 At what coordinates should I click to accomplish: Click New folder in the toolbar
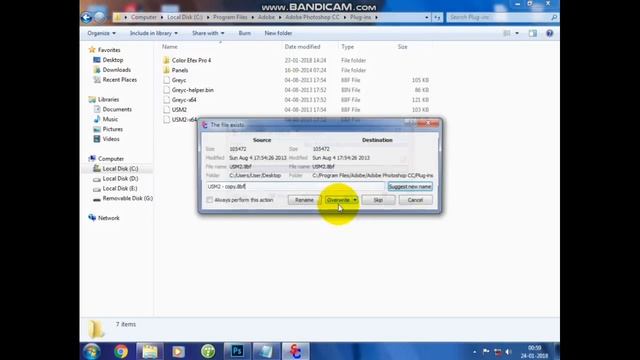coord(278,33)
